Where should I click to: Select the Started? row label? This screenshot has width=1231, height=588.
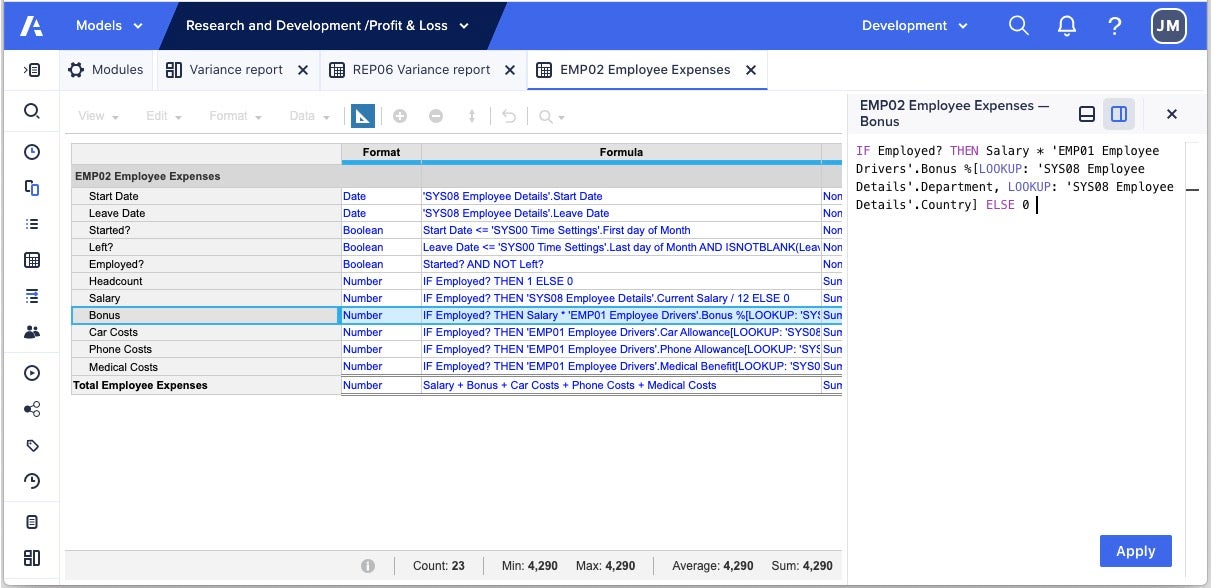pyautogui.click(x=206, y=231)
